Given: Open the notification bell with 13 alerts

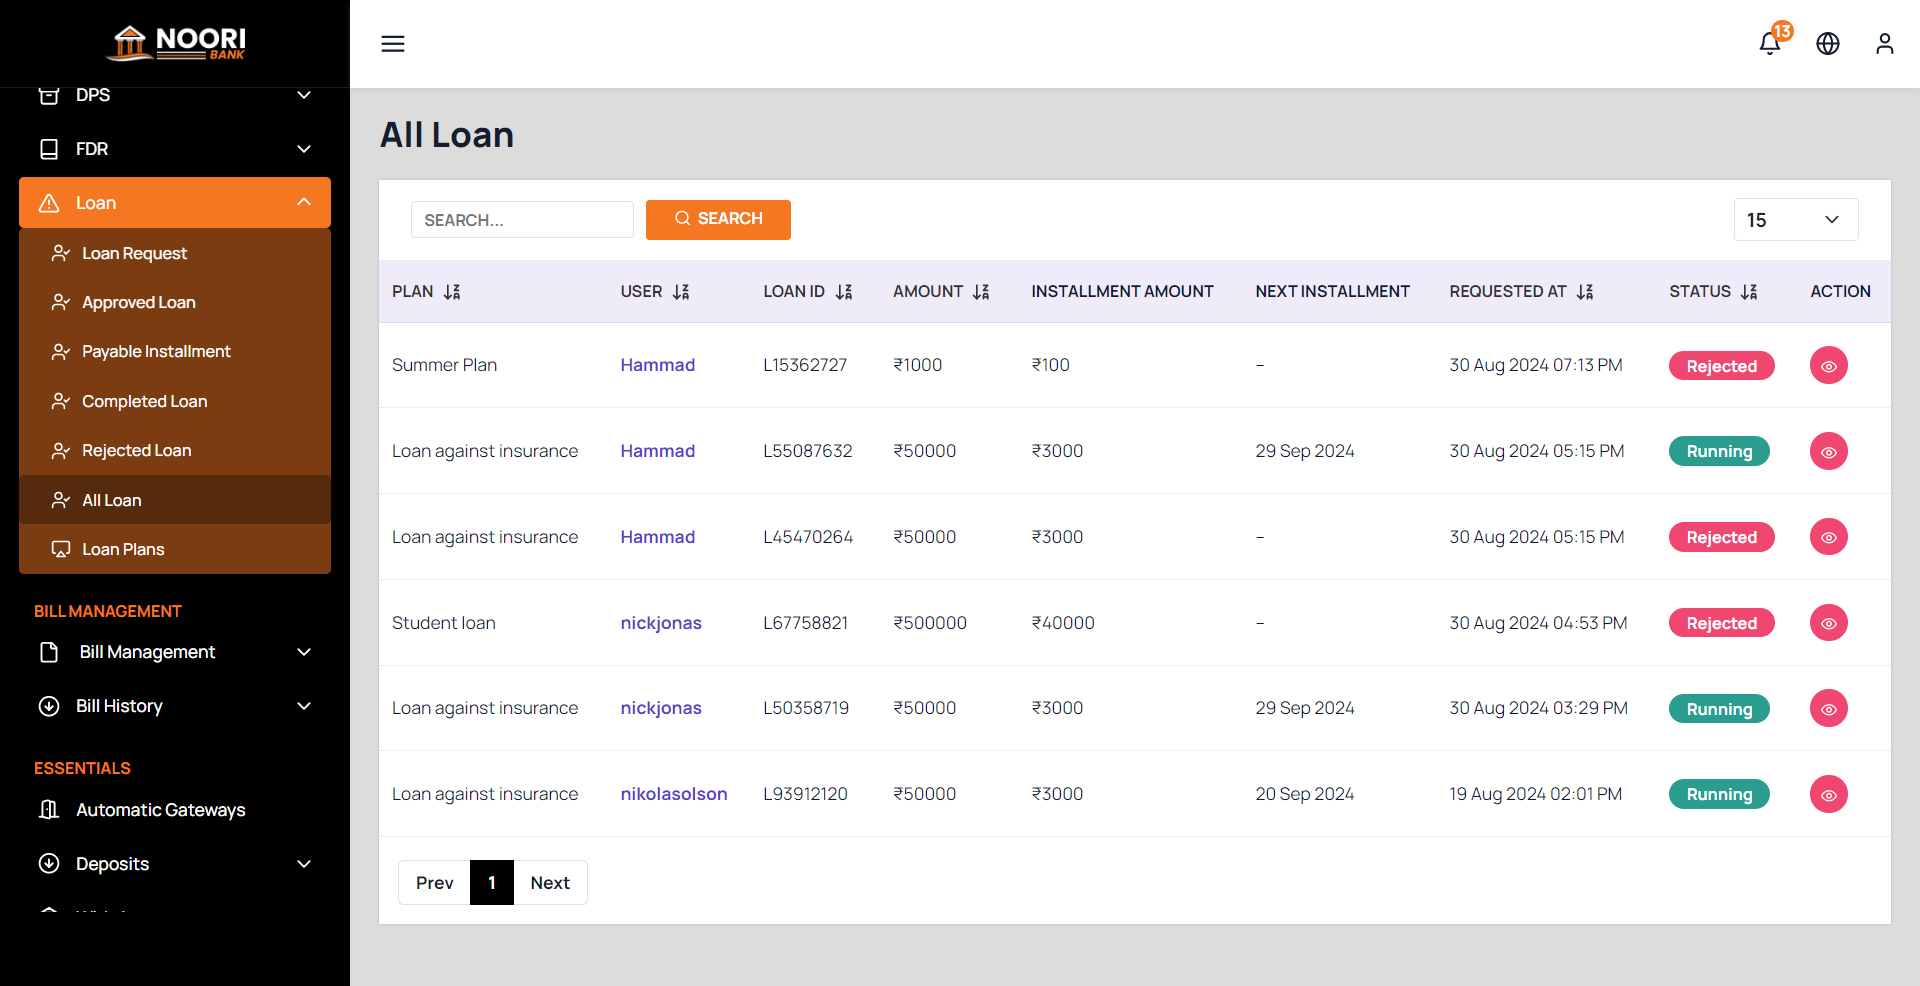Looking at the screenshot, I should click(x=1770, y=44).
